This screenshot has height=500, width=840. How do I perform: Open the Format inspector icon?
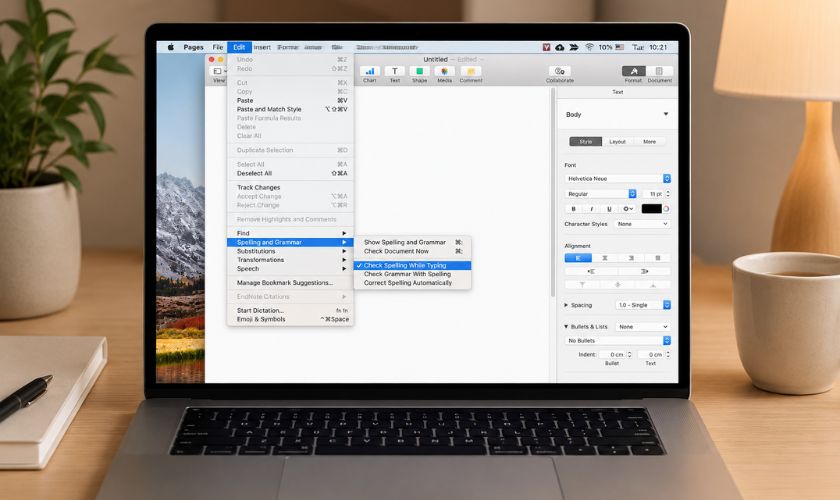click(634, 71)
